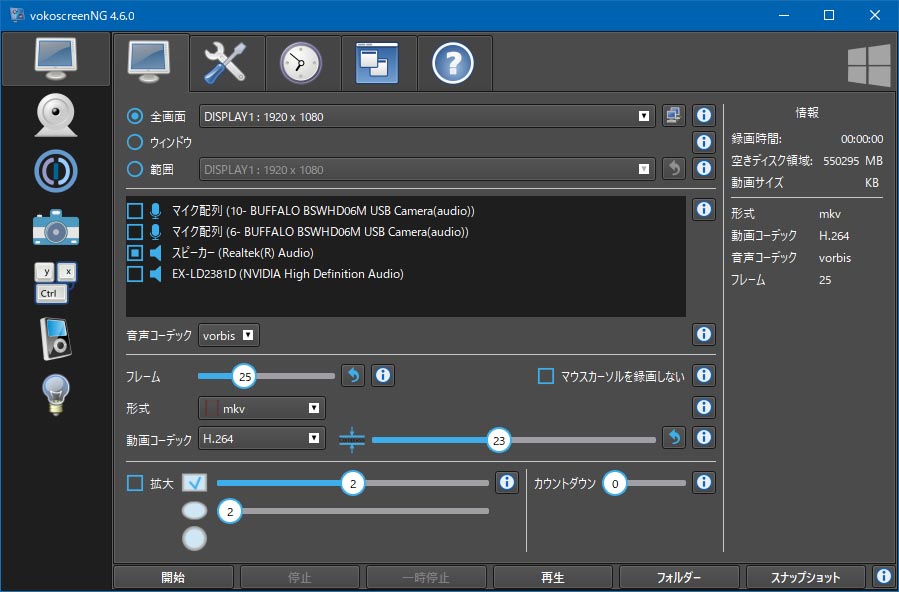
Task: Open the webcam section in sidebar
Action: coord(56,115)
